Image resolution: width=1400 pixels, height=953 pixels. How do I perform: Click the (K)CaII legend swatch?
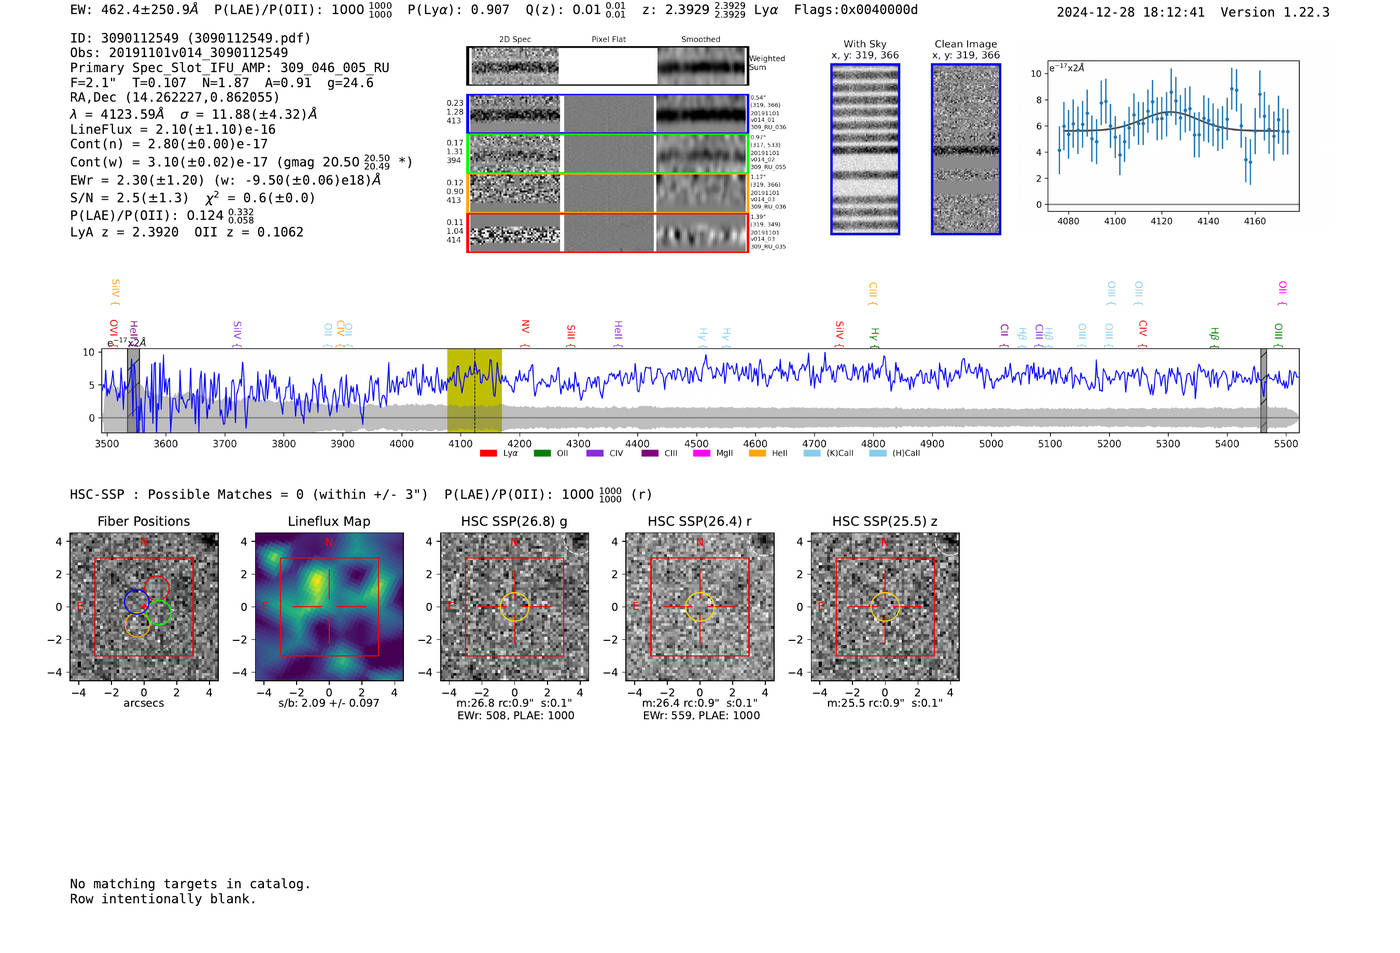[x=812, y=453]
